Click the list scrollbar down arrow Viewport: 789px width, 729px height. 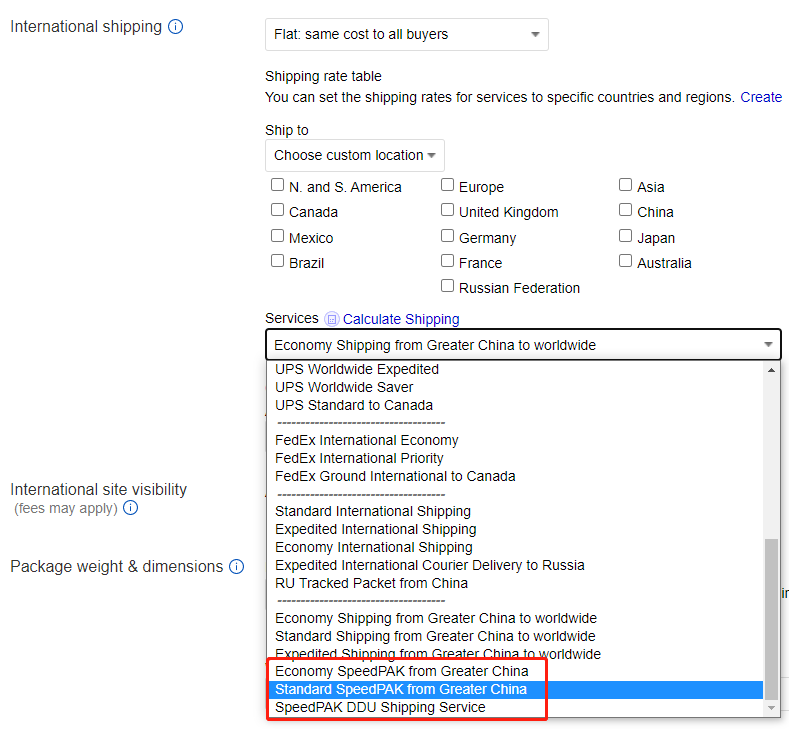(x=771, y=708)
